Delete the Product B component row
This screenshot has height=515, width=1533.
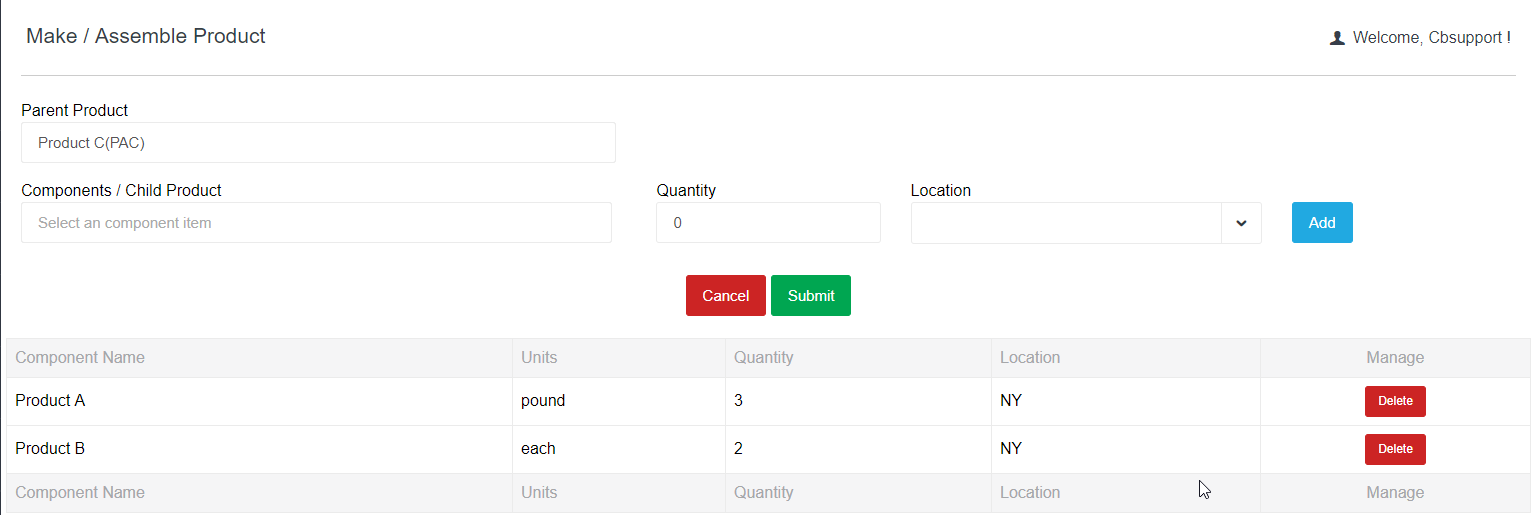click(x=1395, y=449)
